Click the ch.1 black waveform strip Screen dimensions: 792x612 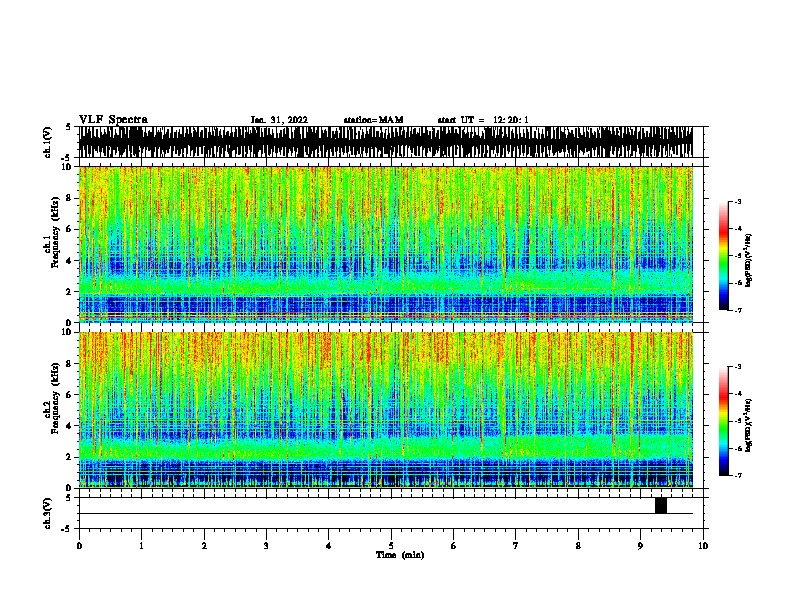click(x=386, y=142)
